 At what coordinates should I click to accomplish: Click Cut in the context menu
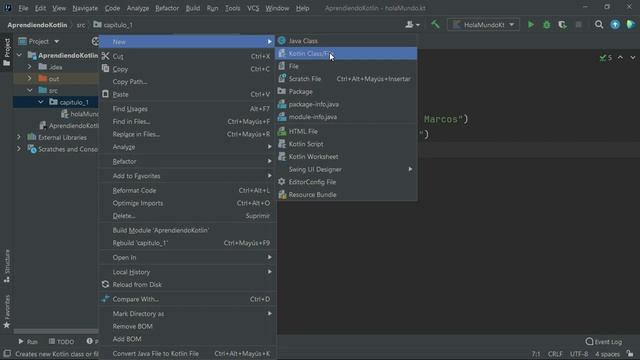187,56
